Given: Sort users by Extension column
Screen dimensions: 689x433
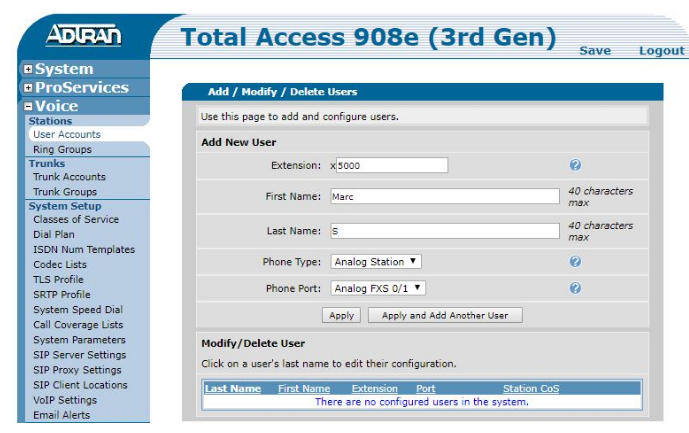Looking at the screenshot, I should pyautogui.click(x=374, y=389).
